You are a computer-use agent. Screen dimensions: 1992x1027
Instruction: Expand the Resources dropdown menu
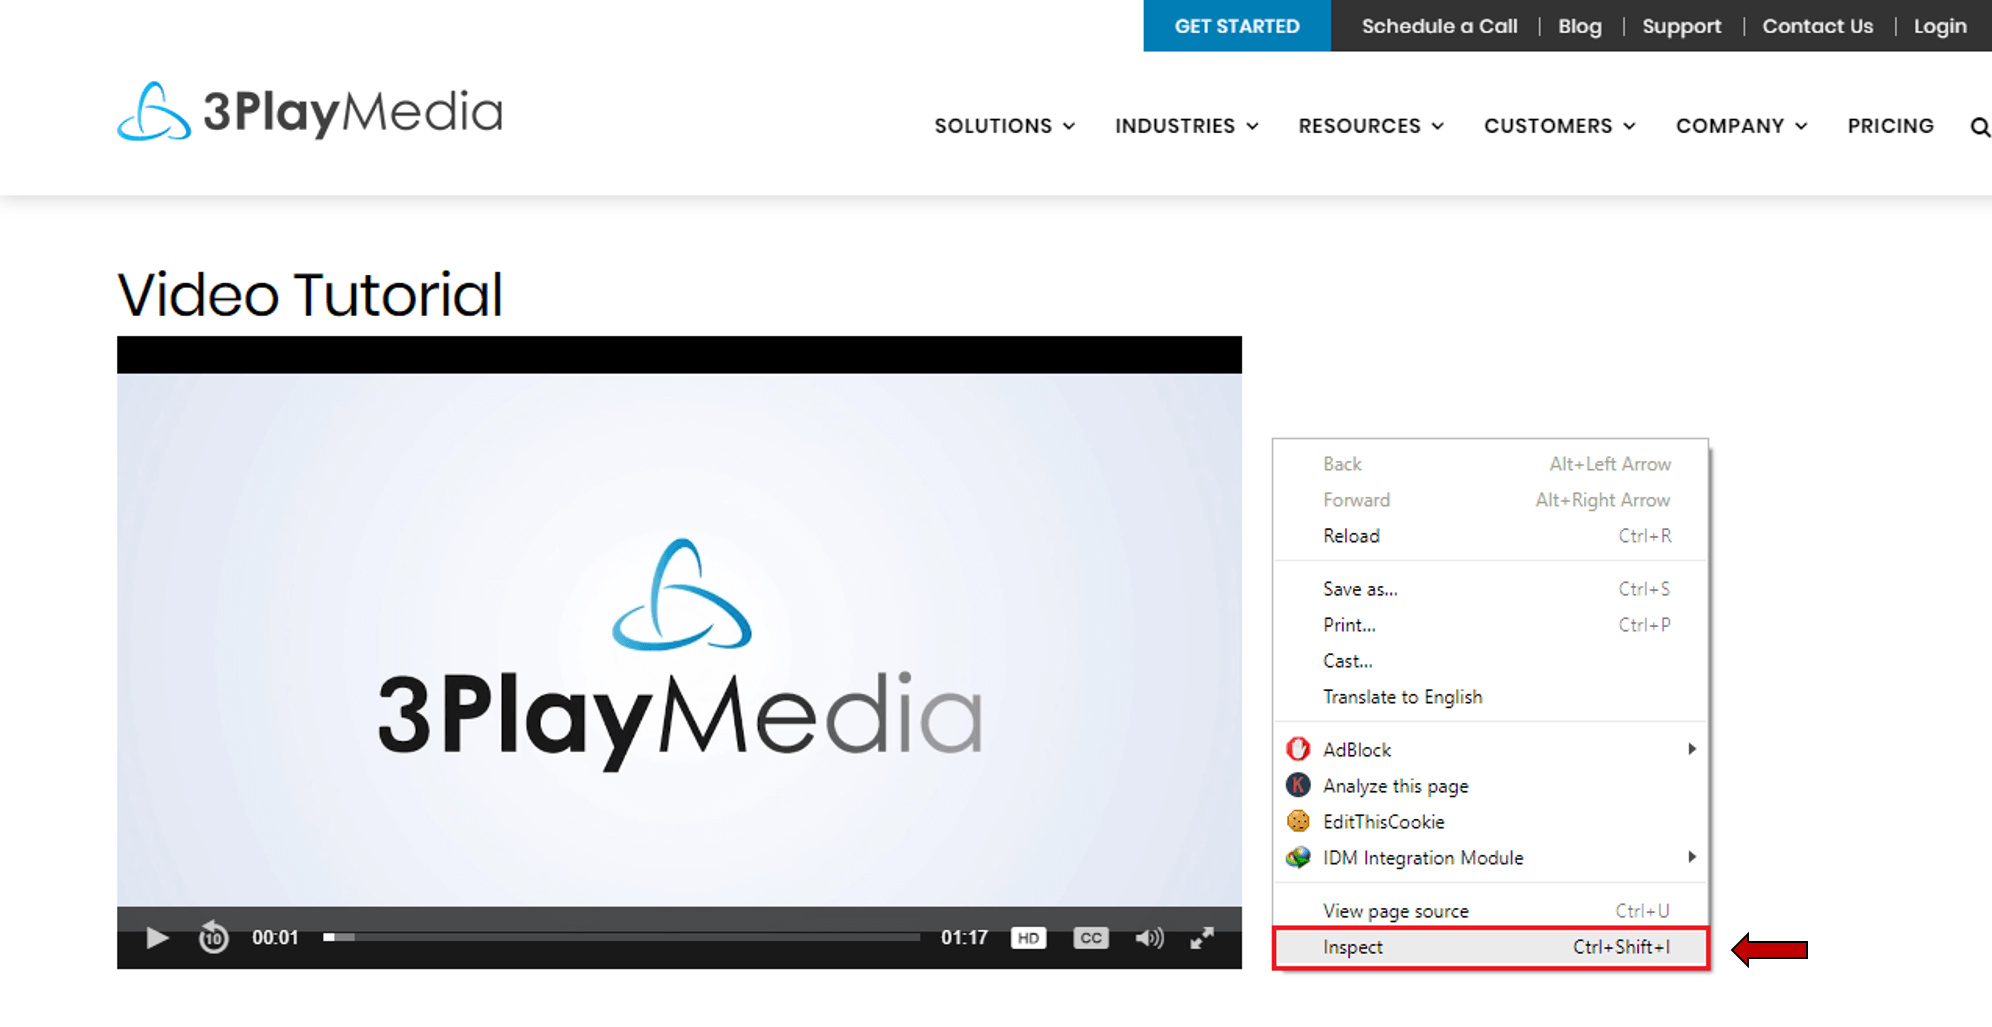pyautogui.click(x=1370, y=126)
